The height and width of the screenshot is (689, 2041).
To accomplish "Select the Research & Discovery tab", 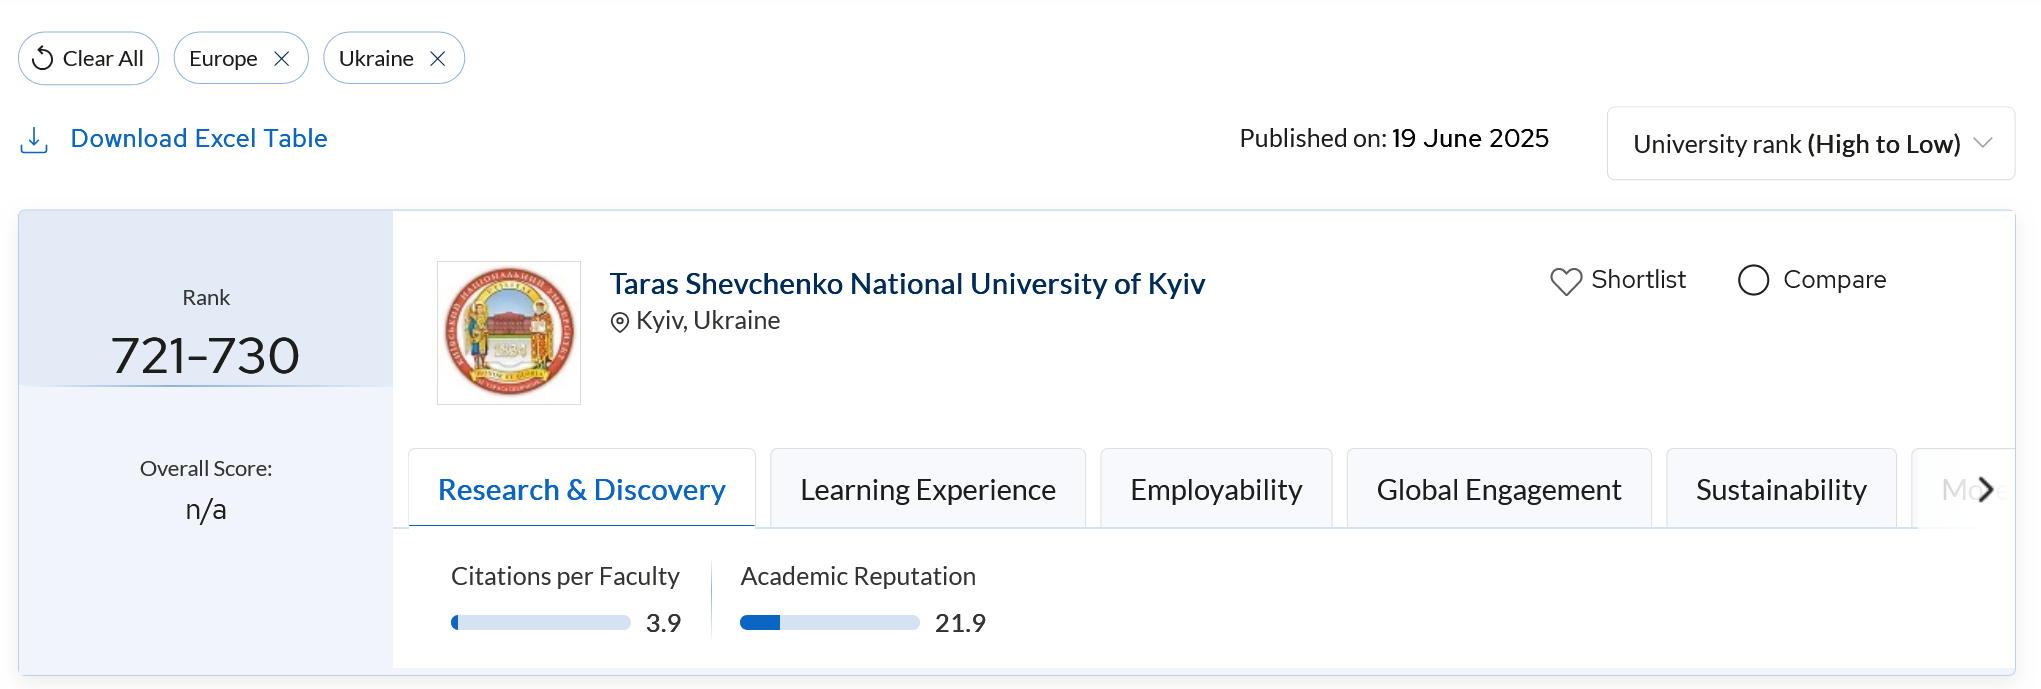I will pos(581,490).
